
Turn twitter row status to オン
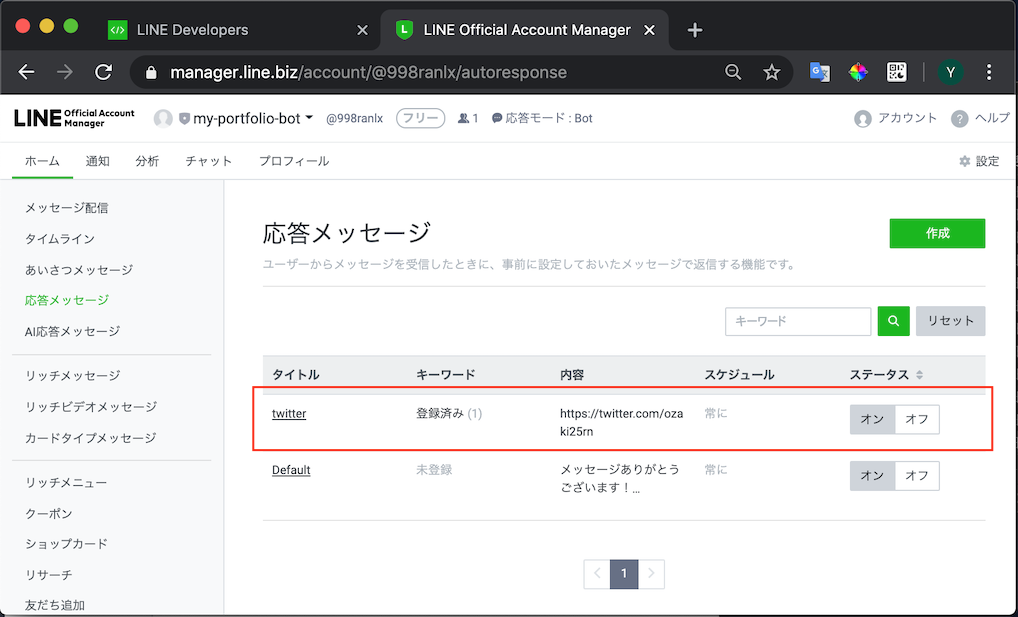click(872, 420)
